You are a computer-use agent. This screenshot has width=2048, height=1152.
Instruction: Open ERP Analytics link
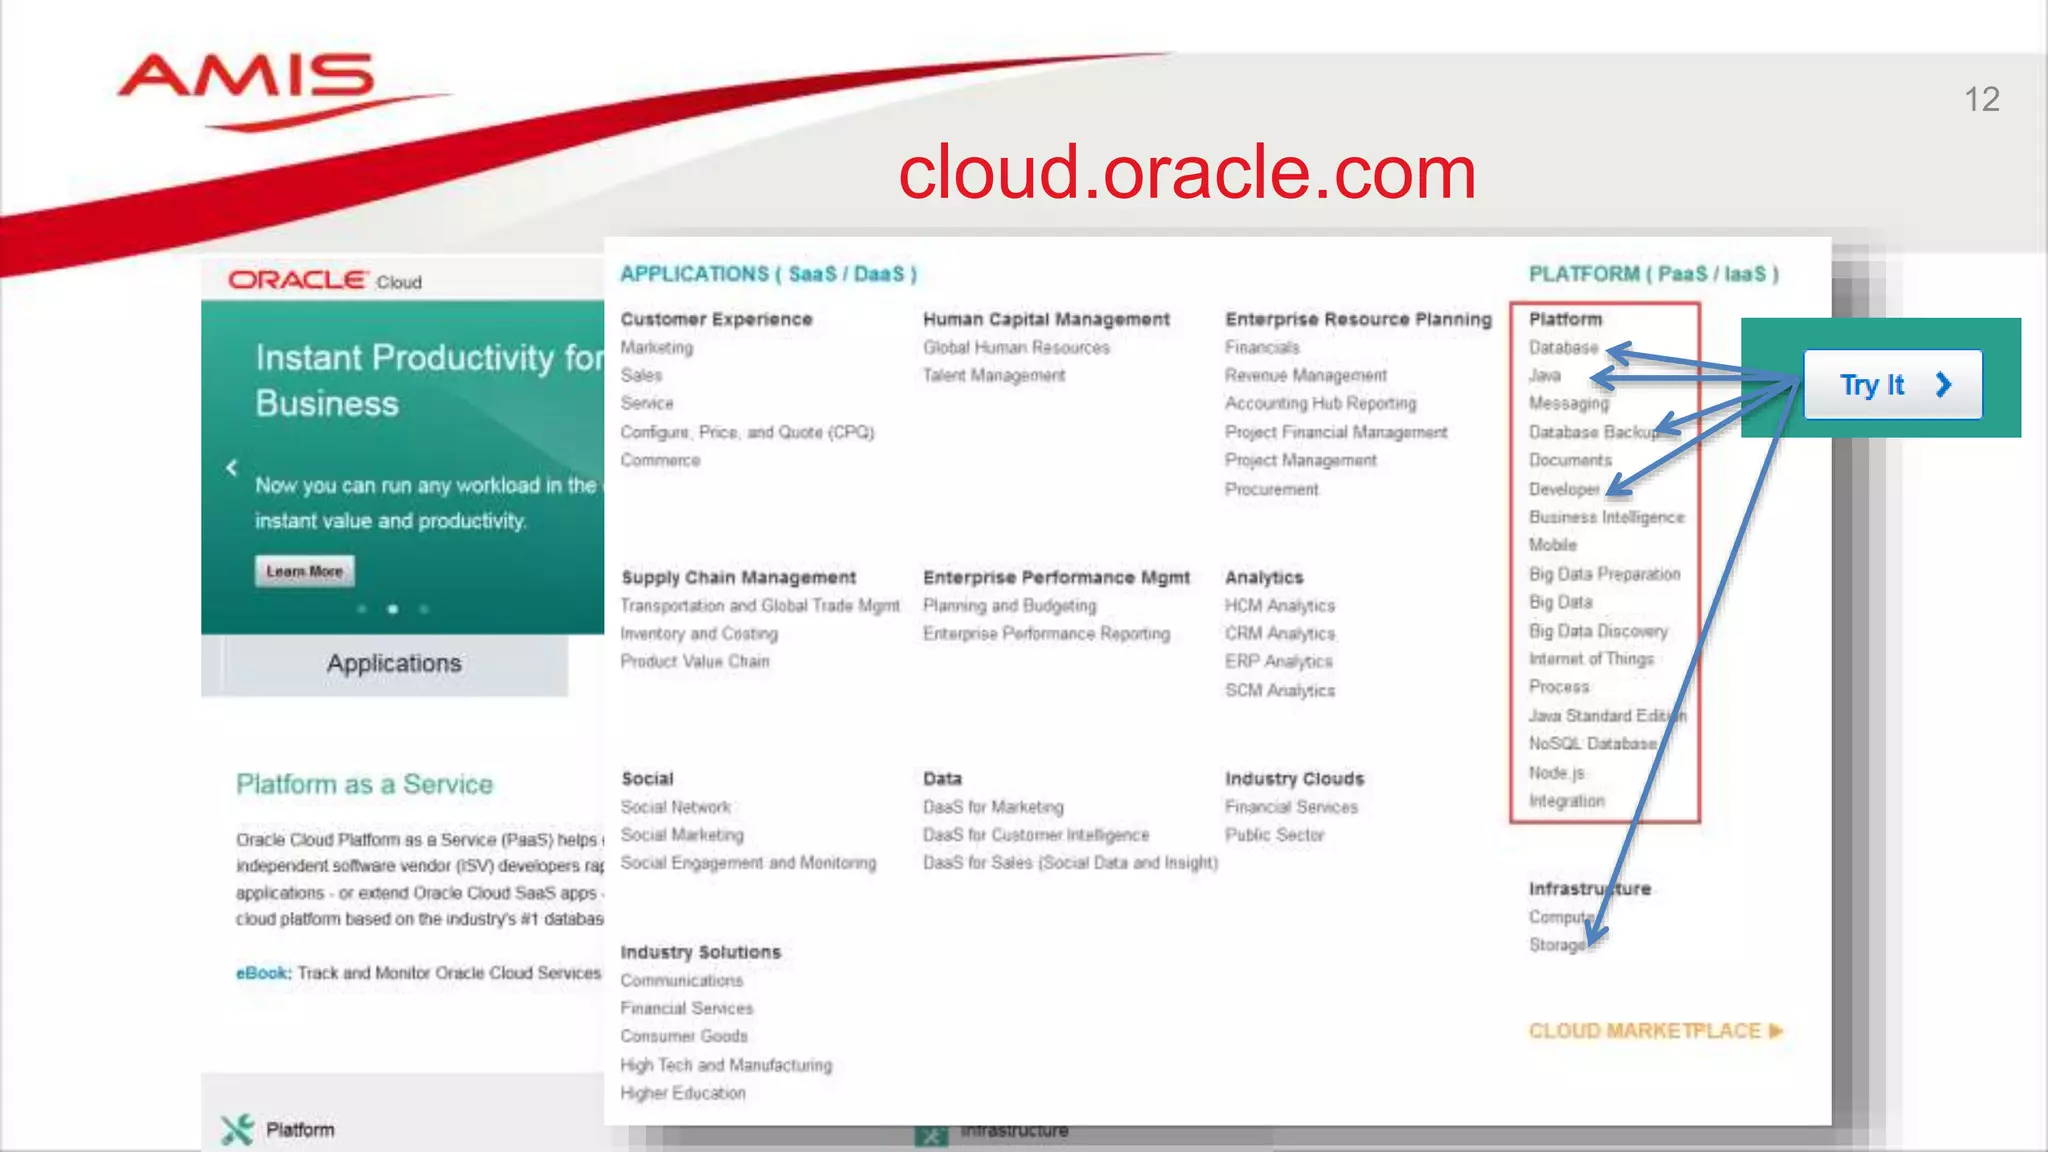[1279, 662]
